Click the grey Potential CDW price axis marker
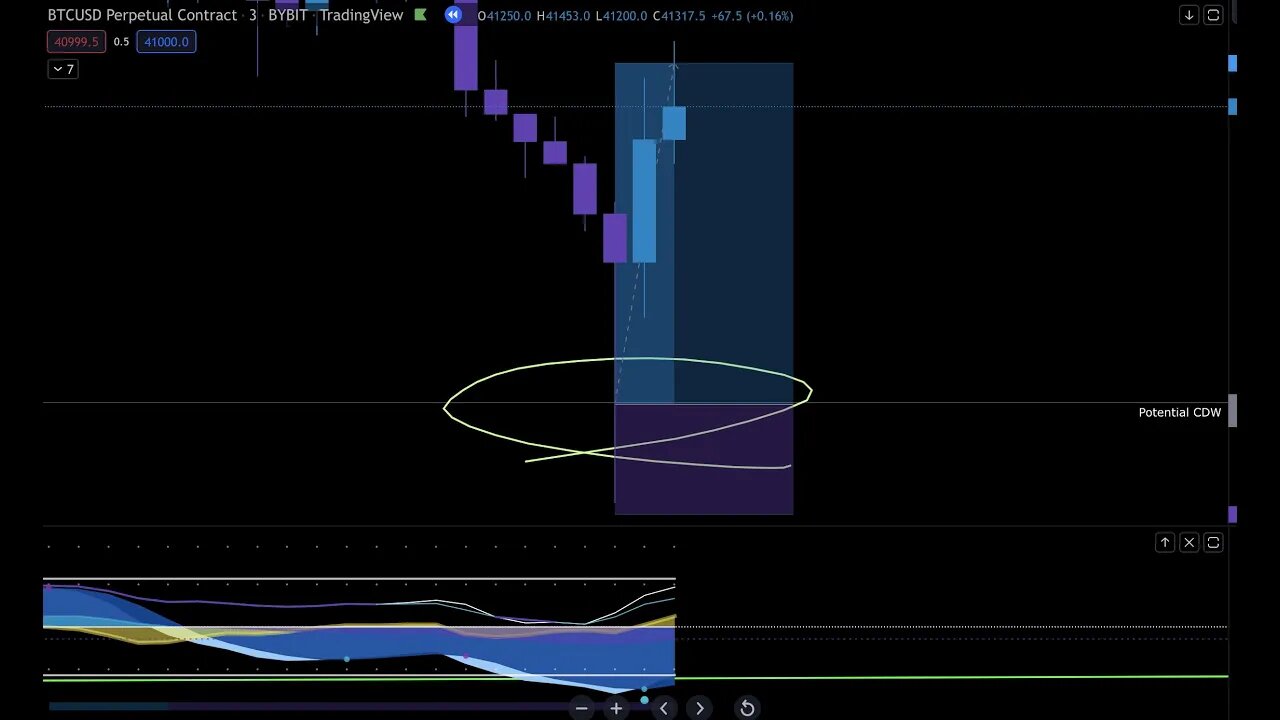Viewport: 1280px width, 720px height. coord(1233,411)
